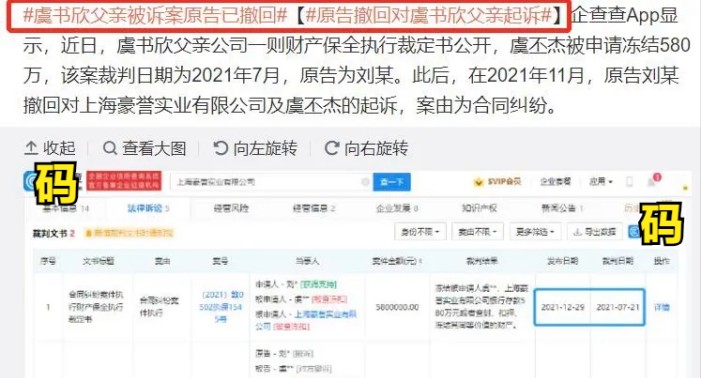Image resolution: width=701 pixels, height=378 pixels.
Task: Click the SVIP crown icon
Action: (478, 182)
